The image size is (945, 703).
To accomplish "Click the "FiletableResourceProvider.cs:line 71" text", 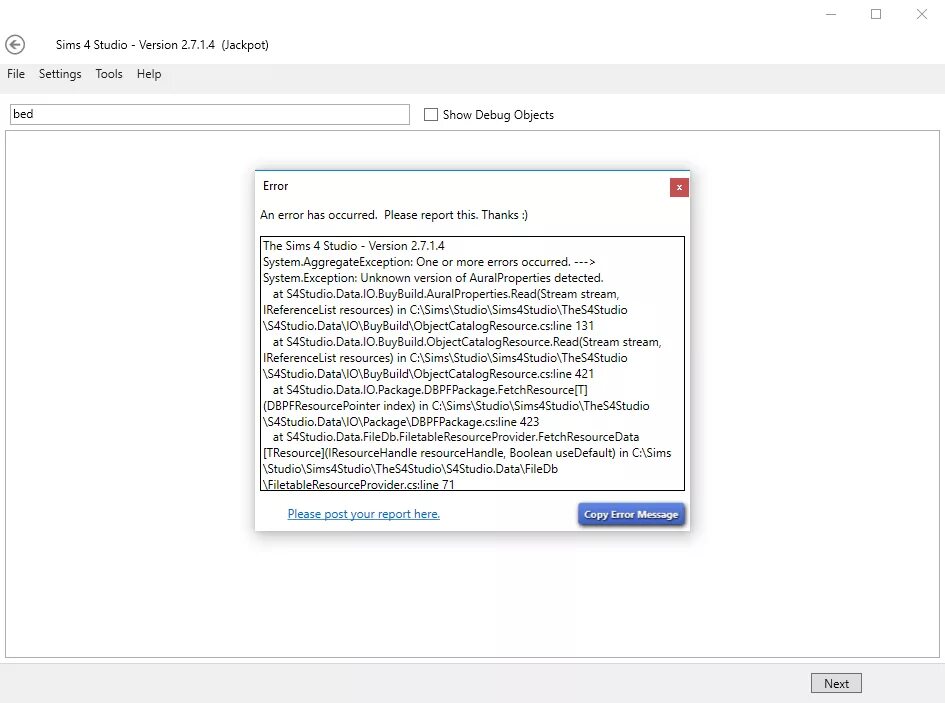I will click(359, 485).
